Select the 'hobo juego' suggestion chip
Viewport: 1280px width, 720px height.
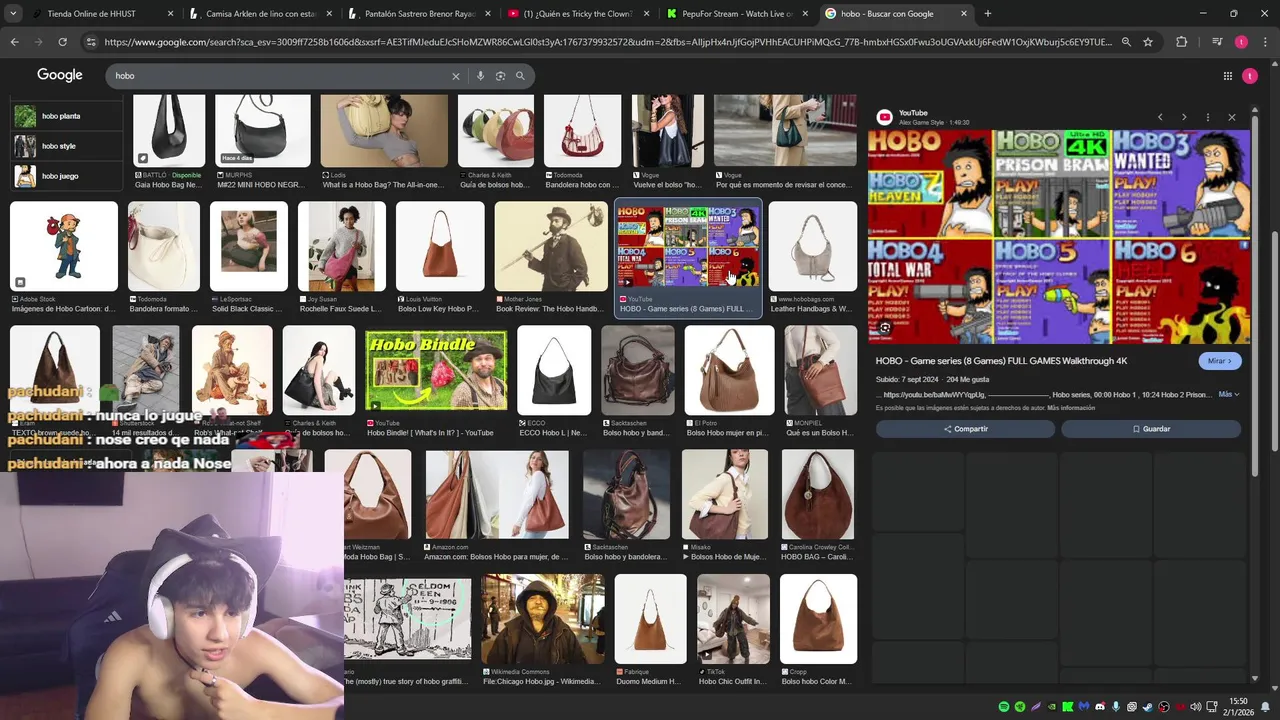[65, 176]
